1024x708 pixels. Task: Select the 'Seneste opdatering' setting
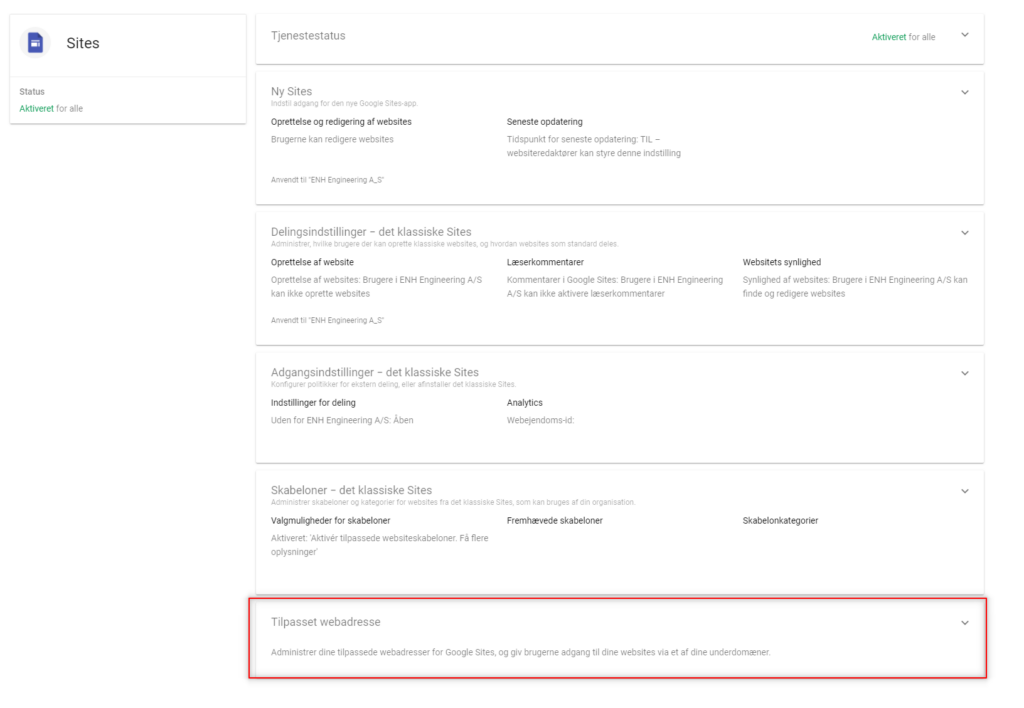(545, 121)
